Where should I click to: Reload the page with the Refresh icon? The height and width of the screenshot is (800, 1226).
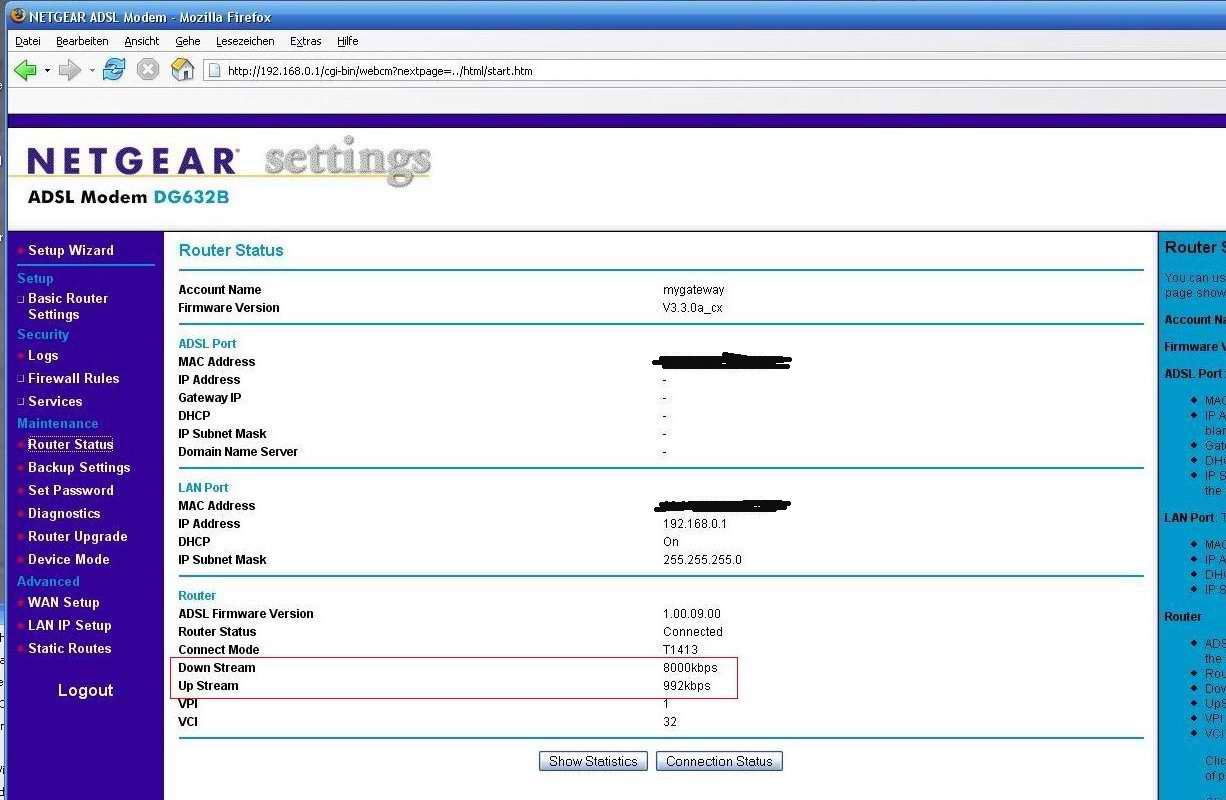point(114,70)
